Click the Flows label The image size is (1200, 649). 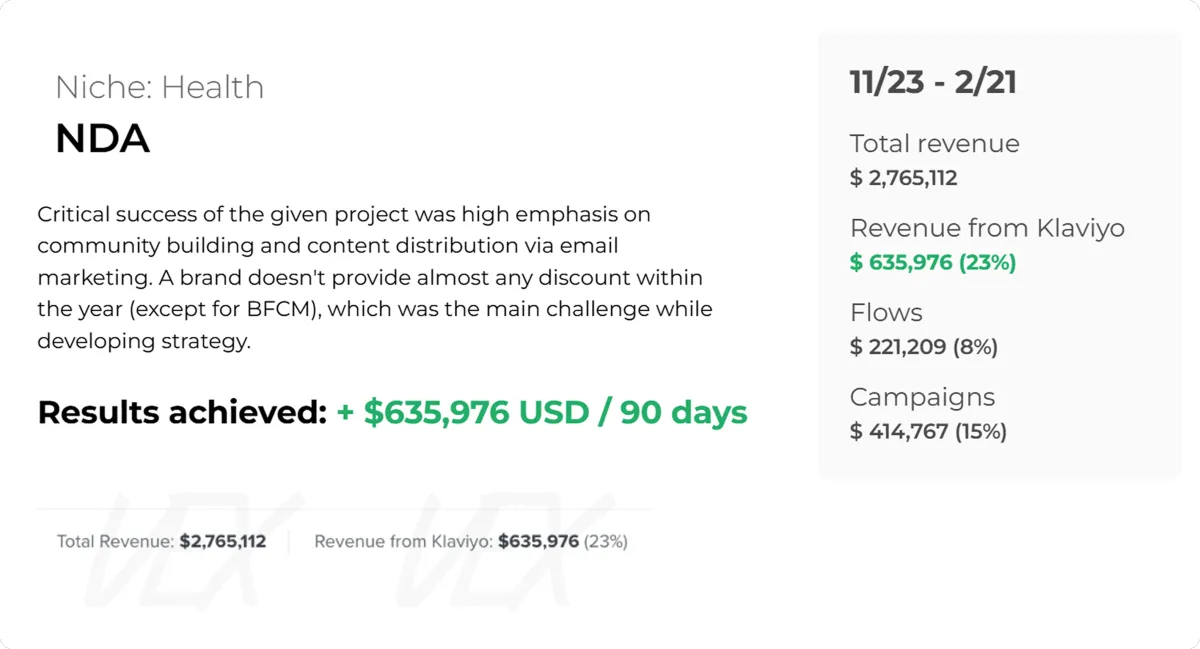click(x=885, y=313)
